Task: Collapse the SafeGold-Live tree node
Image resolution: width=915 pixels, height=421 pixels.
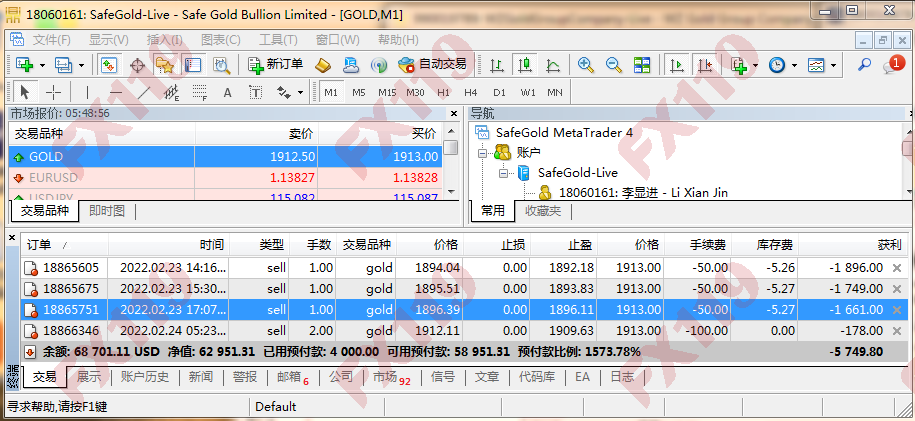Action: click(x=504, y=173)
